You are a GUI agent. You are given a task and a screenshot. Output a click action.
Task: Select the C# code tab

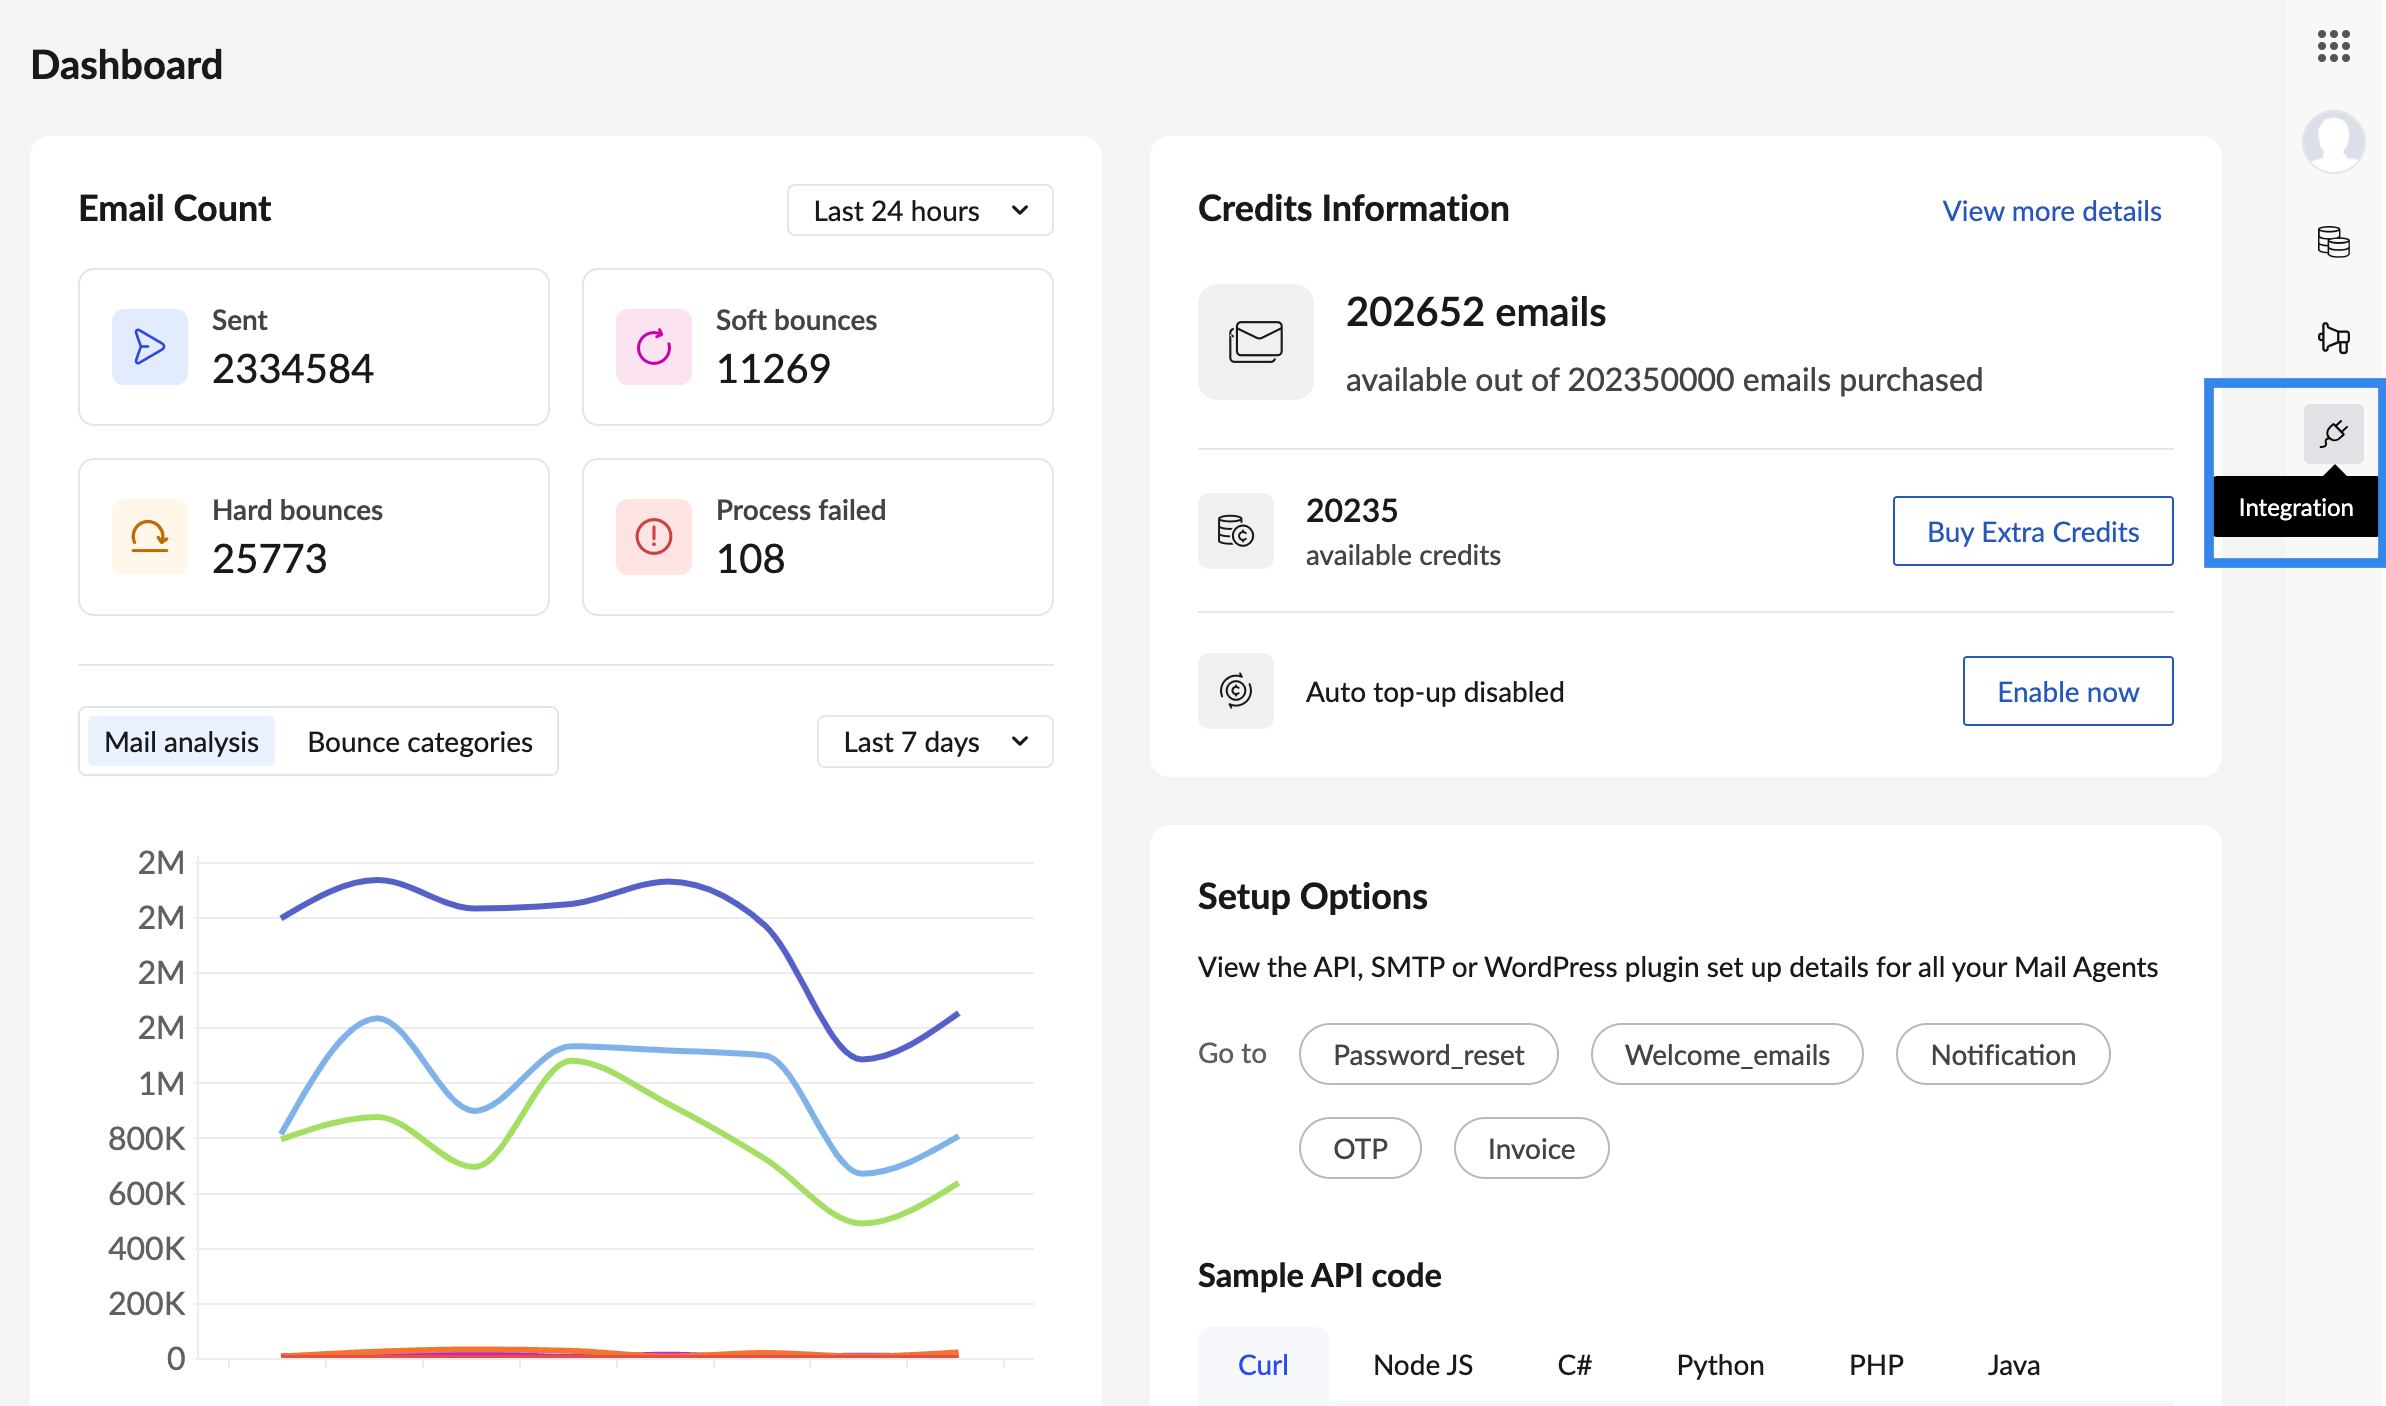[x=1575, y=1365]
